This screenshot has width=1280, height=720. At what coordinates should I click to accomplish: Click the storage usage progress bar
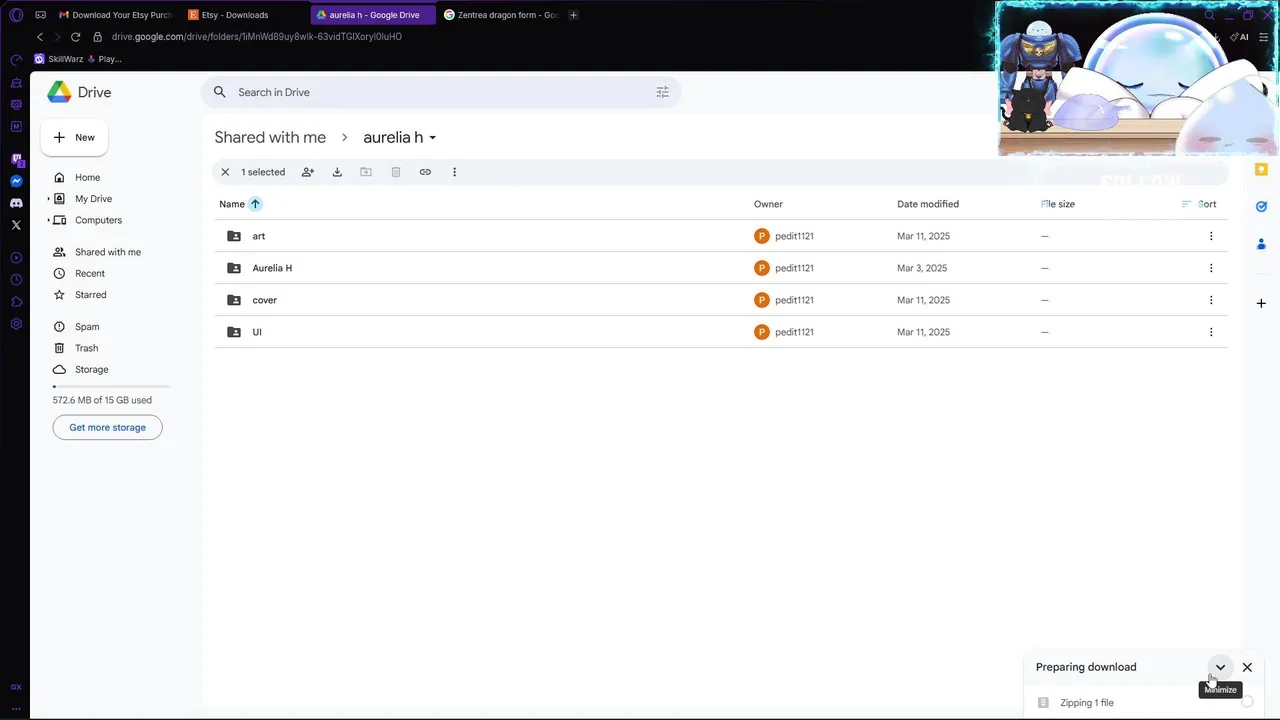coord(111,386)
